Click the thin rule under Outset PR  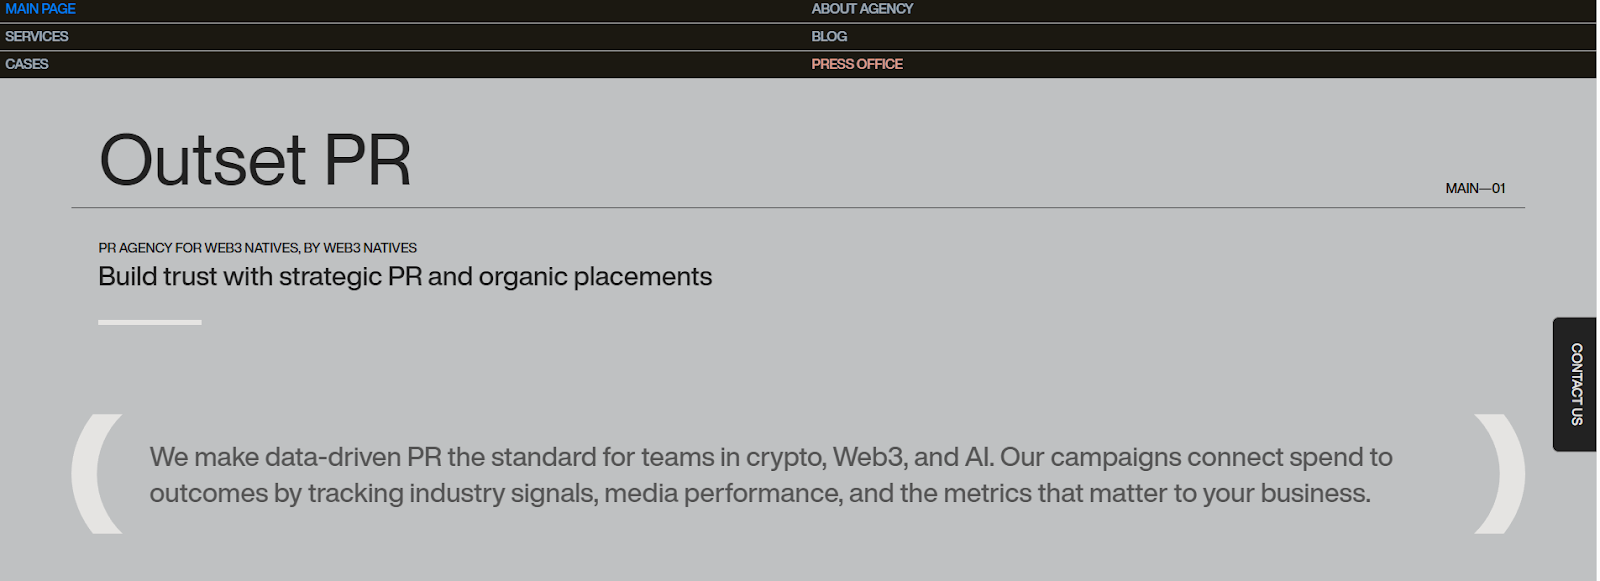pyautogui.click(x=798, y=208)
